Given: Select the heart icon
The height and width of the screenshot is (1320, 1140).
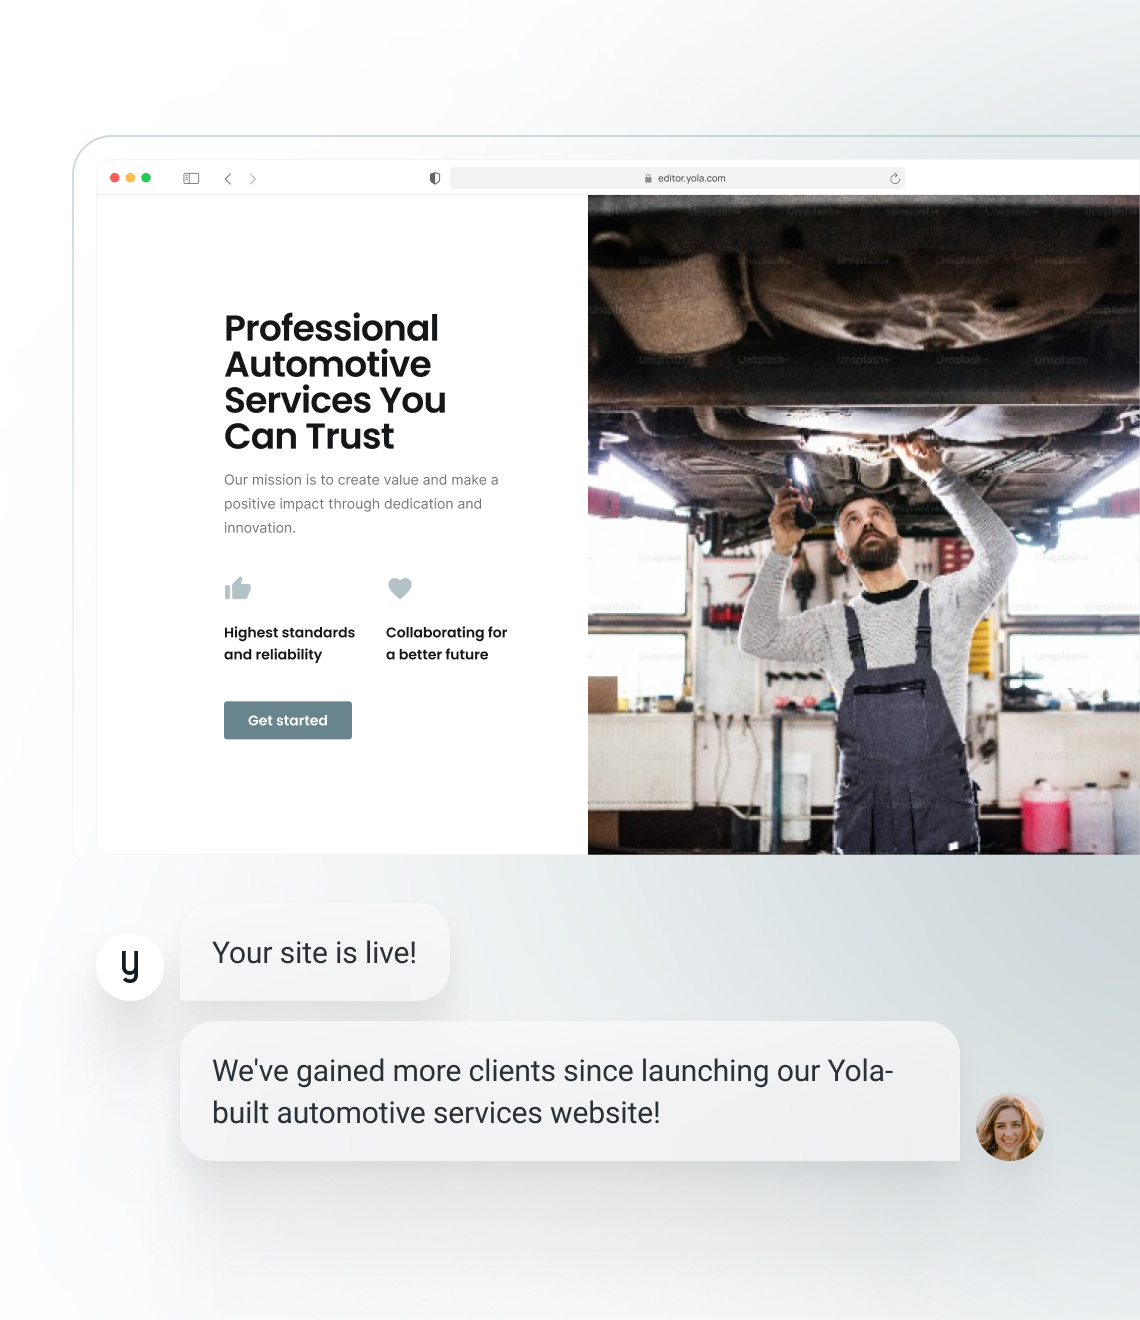Looking at the screenshot, I should [400, 588].
